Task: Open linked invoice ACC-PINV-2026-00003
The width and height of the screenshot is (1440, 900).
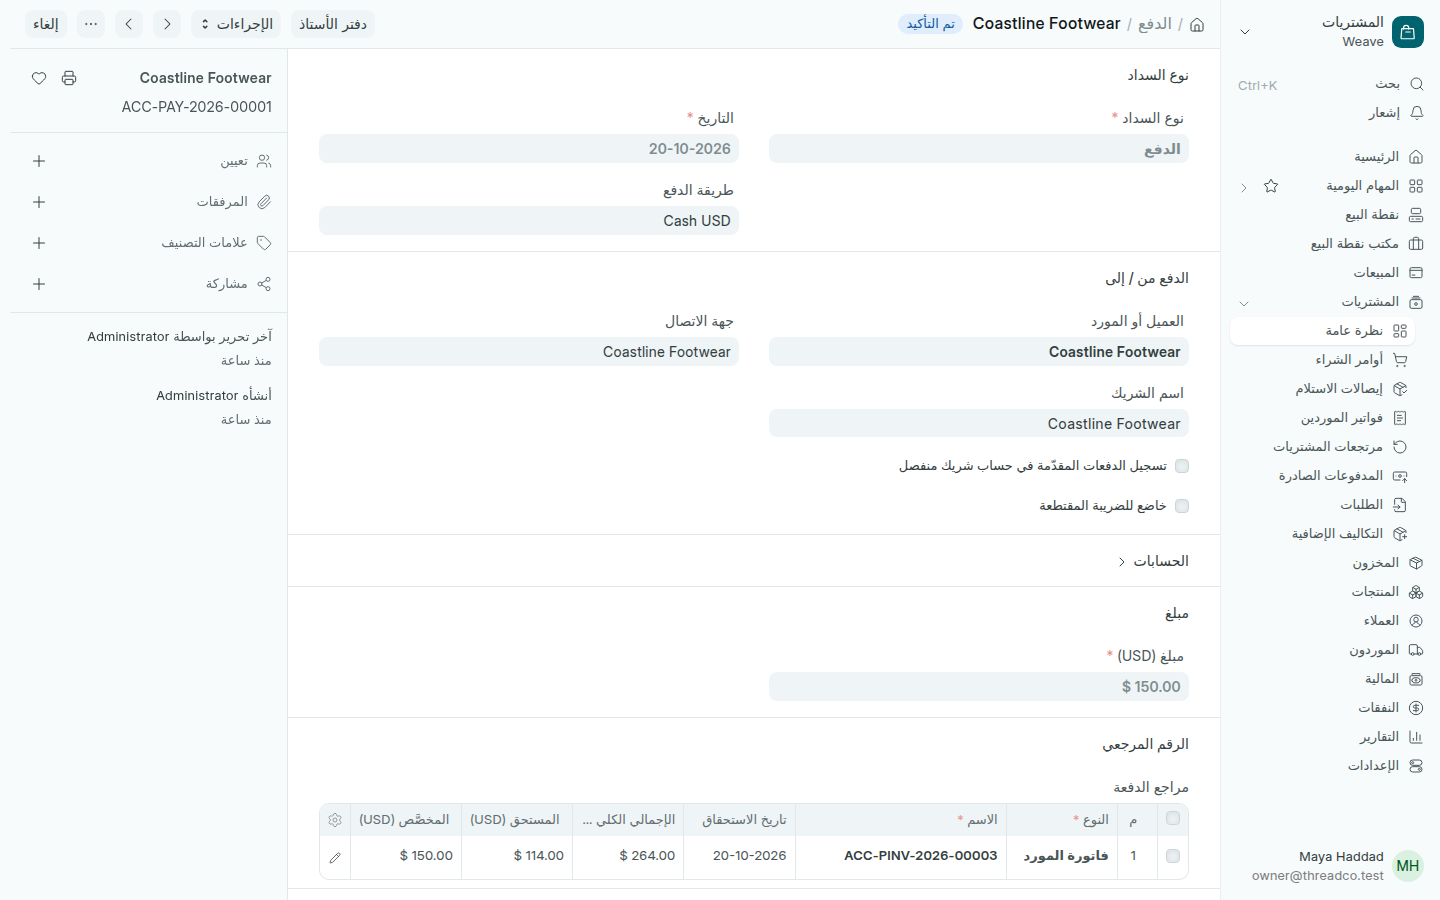Action: coord(921,856)
